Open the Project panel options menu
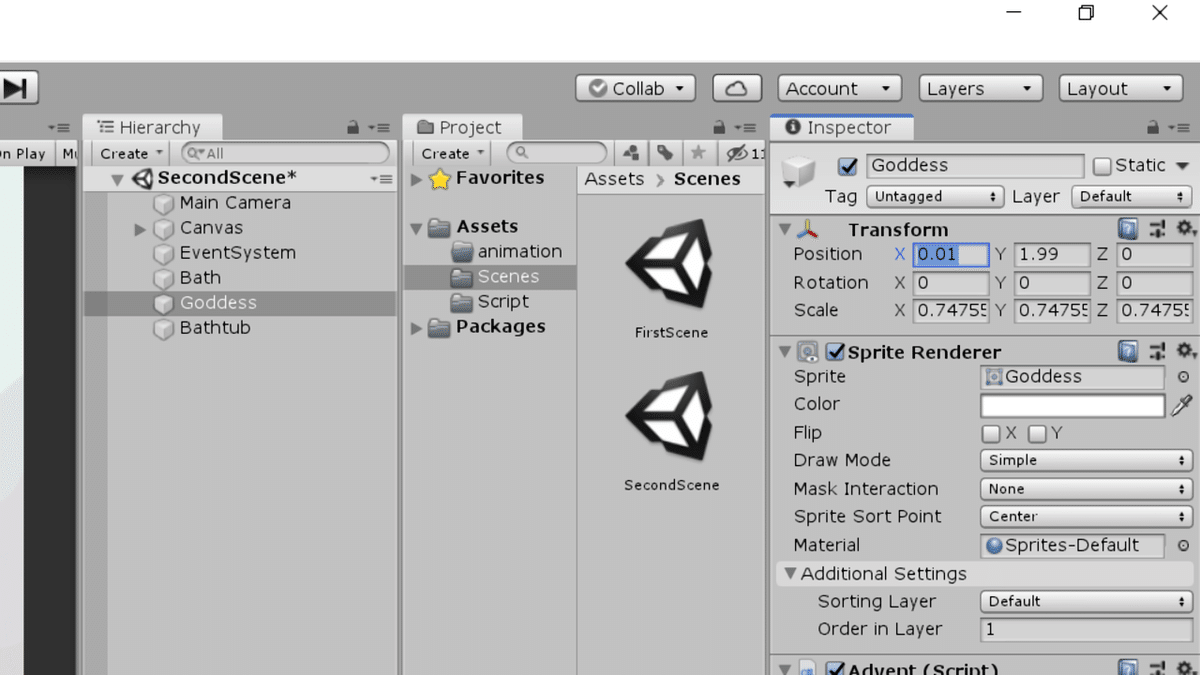 745,128
